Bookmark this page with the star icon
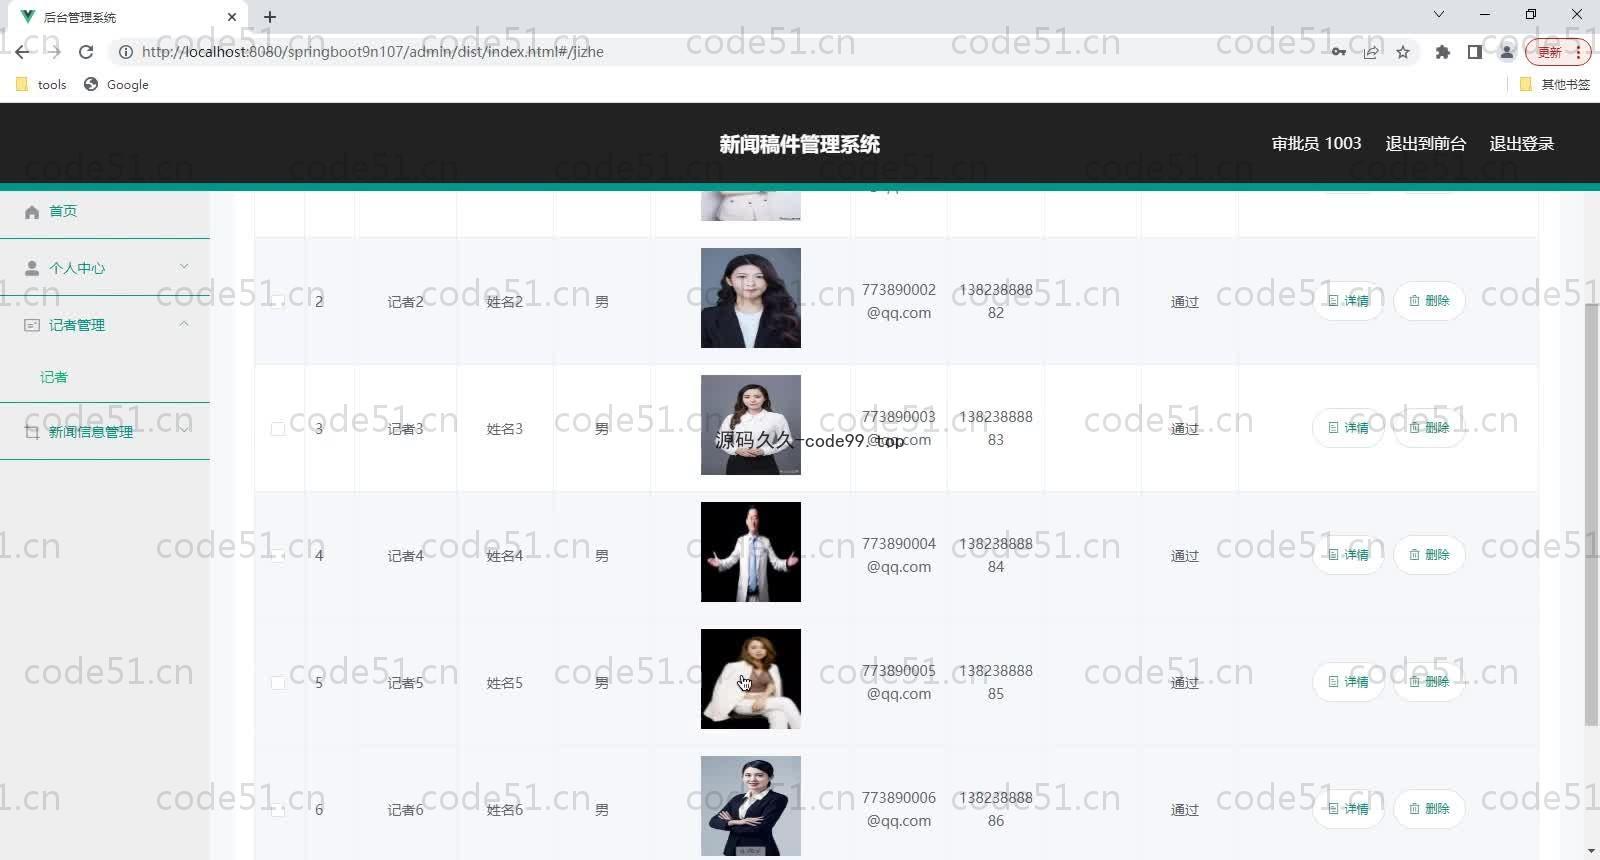This screenshot has height=860, width=1600. click(x=1403, y=52)
